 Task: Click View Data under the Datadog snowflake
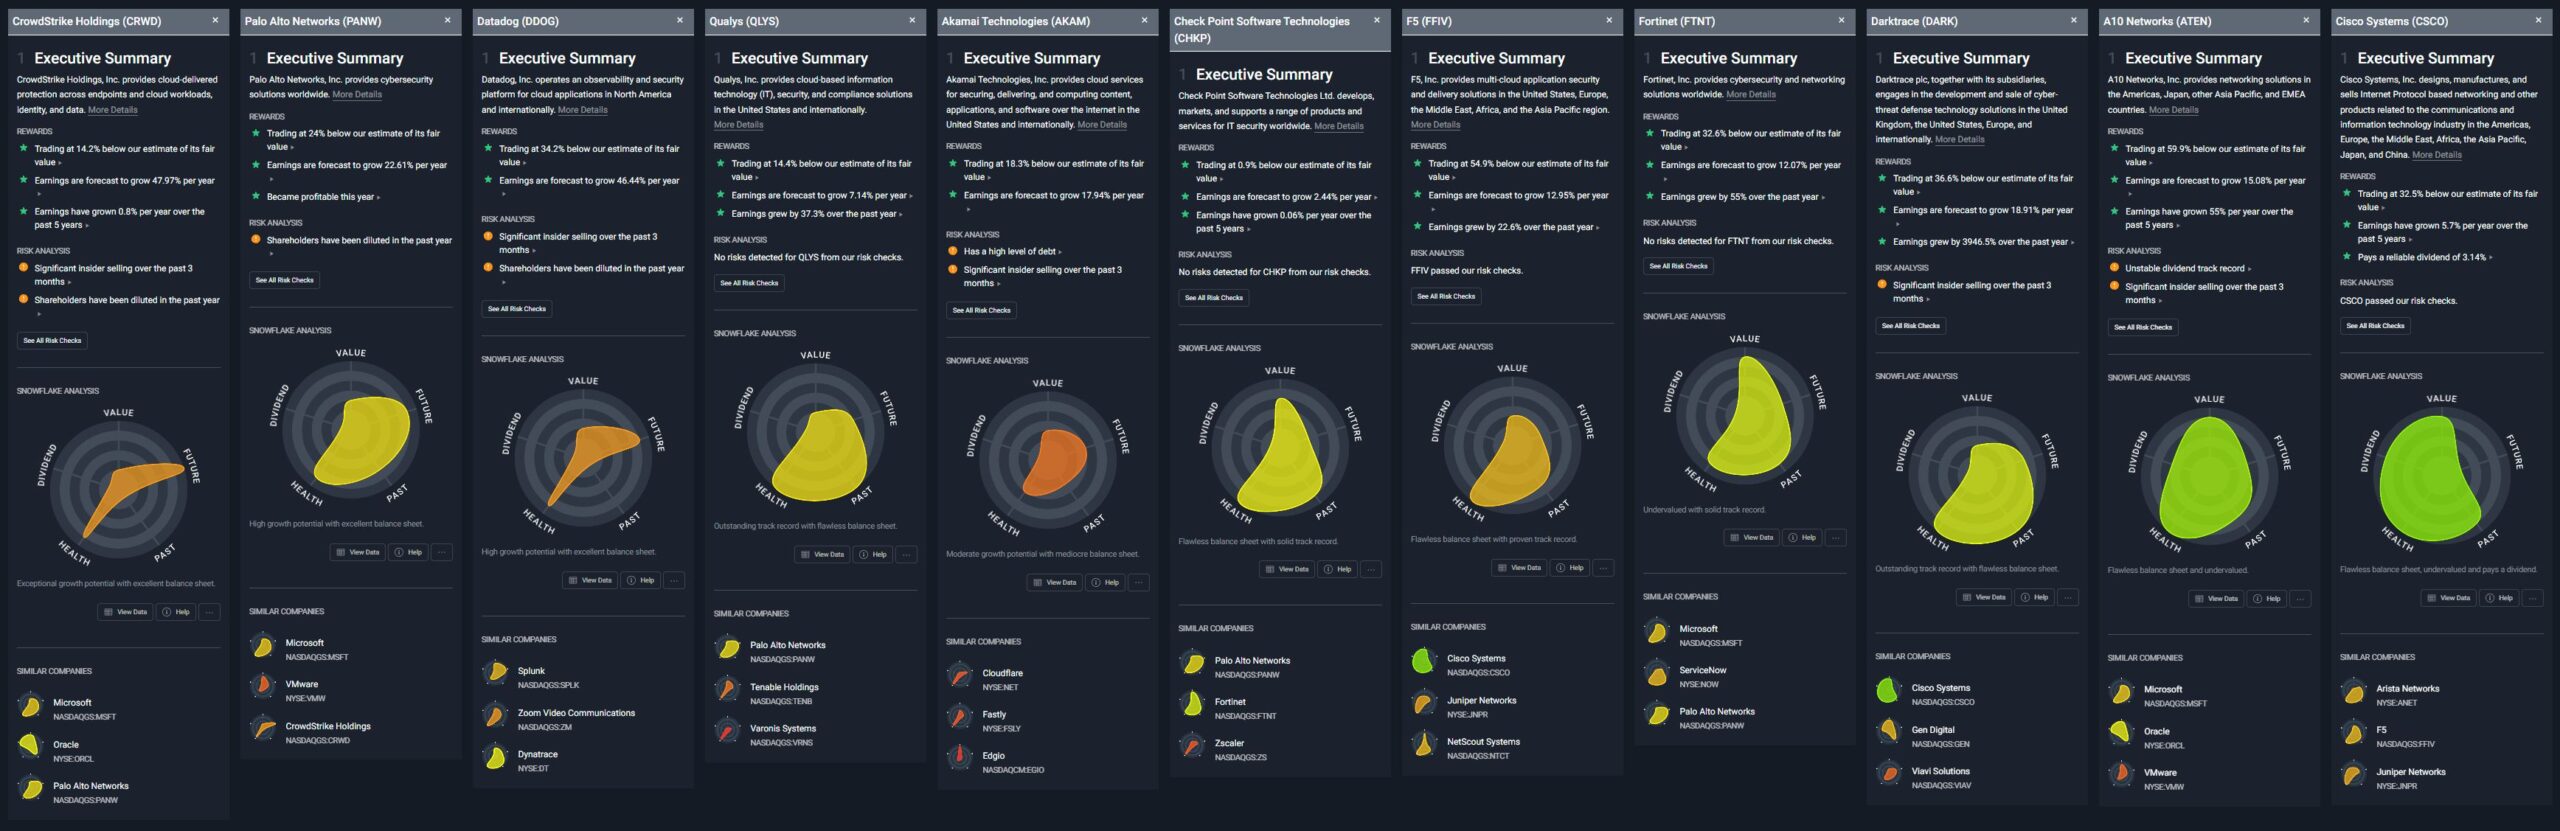(590, 580)
